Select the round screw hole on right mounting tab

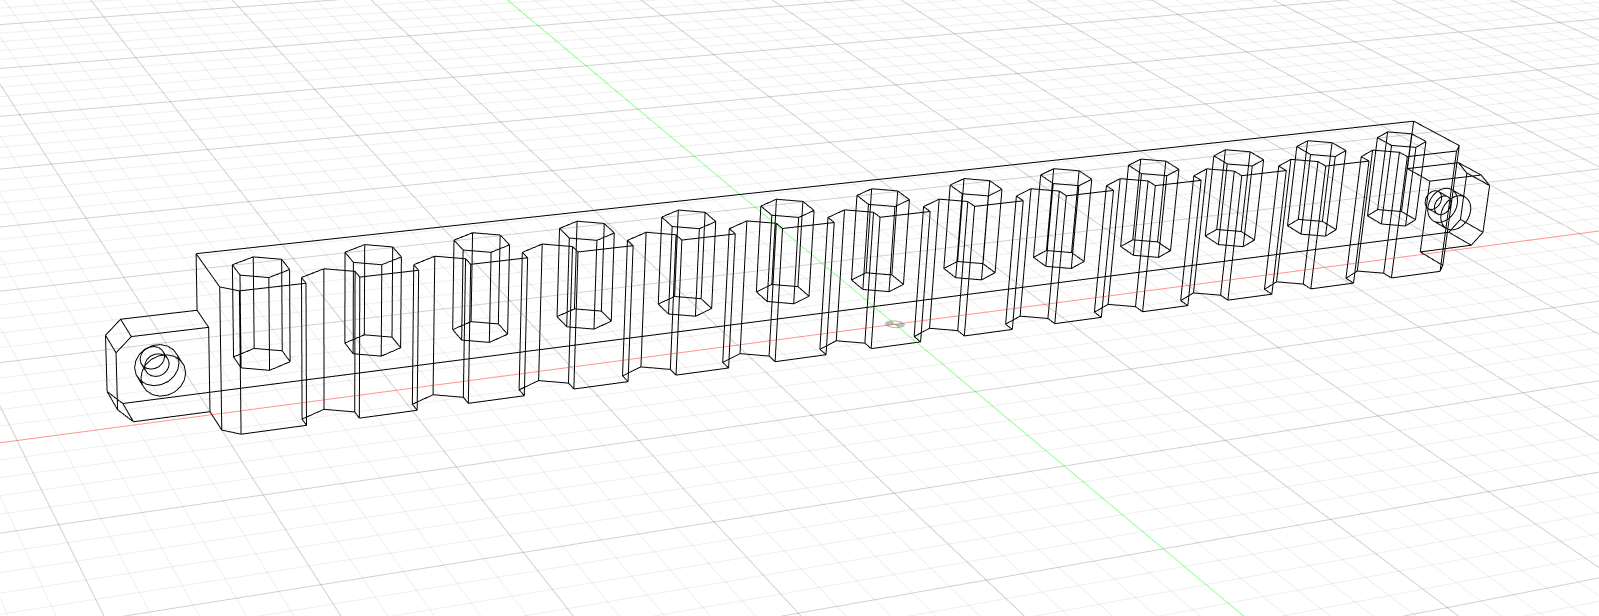pyautogui.click(x=1446, y=208)
